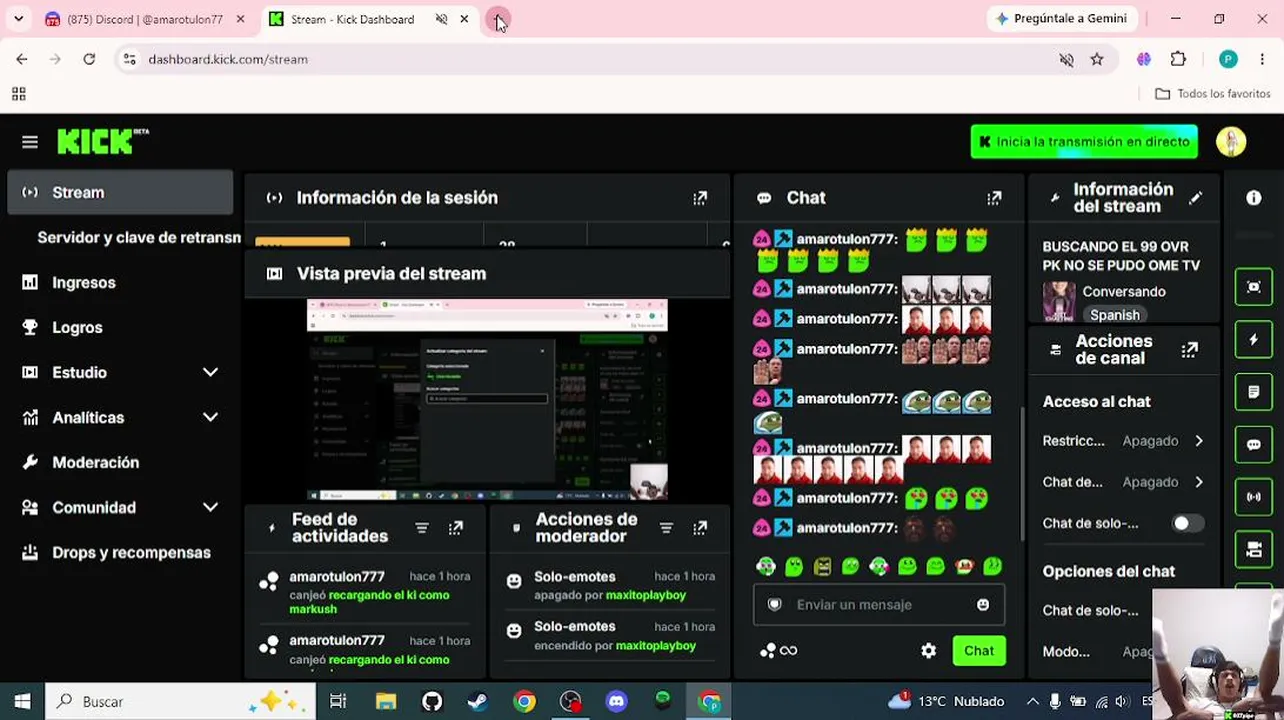
Task: Open the Windows Start menu
Action: click(22, 702)
